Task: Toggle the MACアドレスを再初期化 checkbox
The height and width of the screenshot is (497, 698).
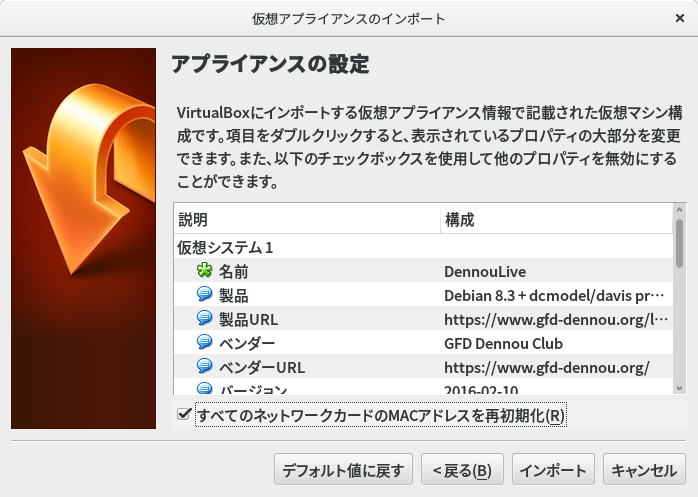Action: (x=184, y=414)
